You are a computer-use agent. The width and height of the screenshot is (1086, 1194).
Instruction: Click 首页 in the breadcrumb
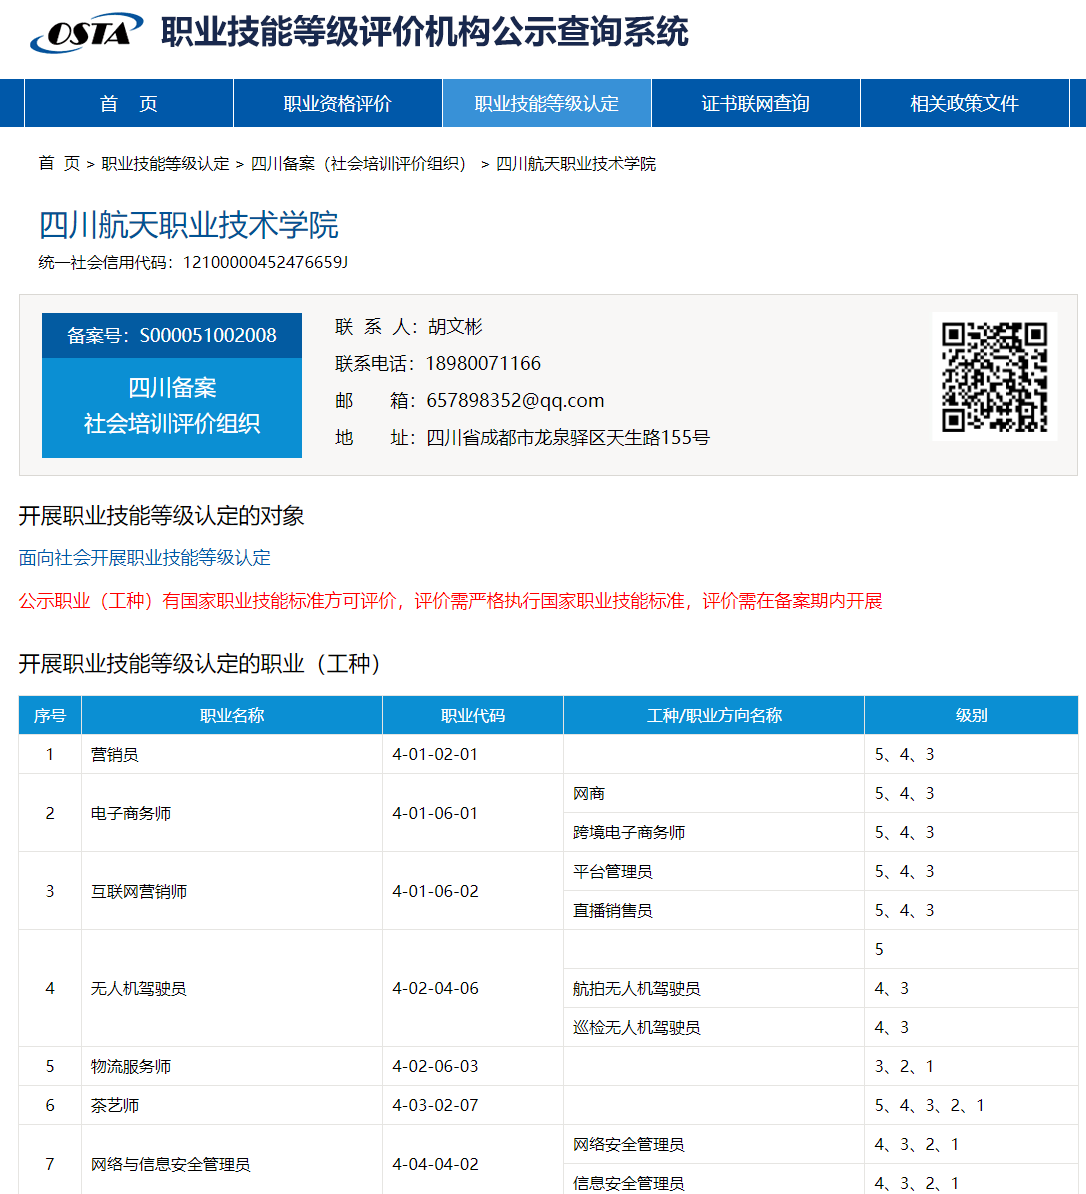[59, 164]
